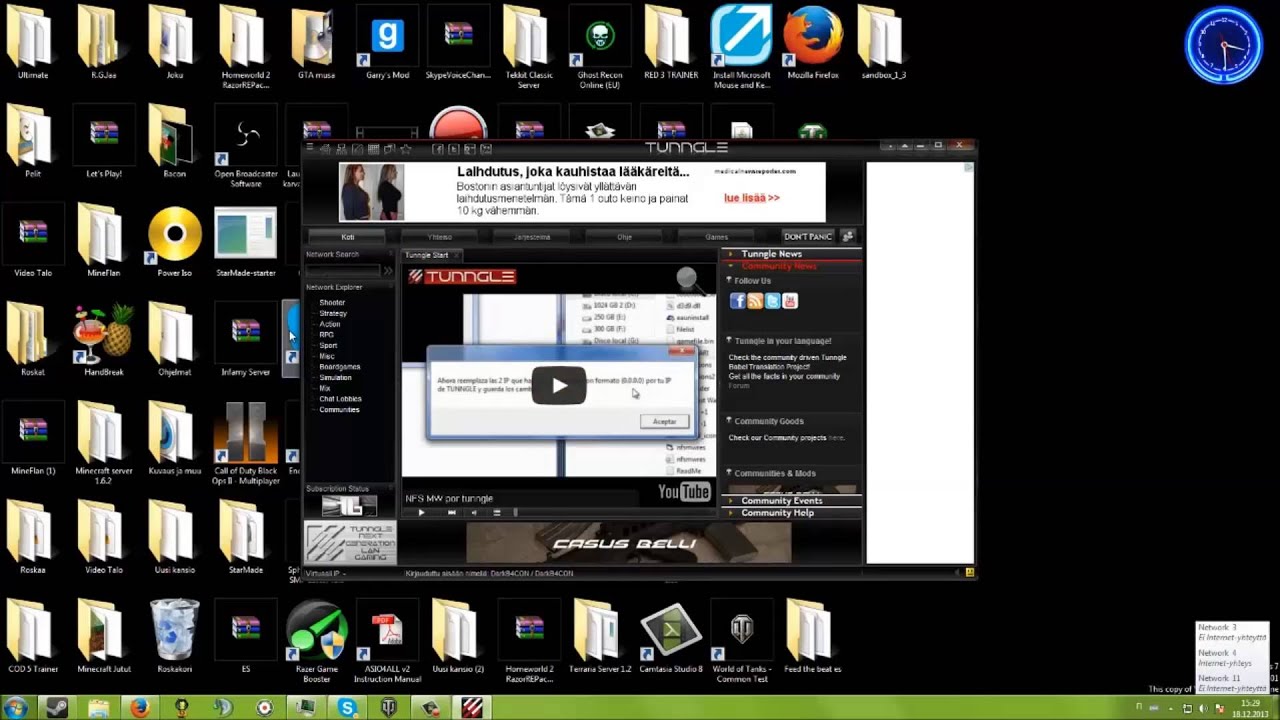Open the ASIOMALL v2 Instruction Manual PDF
Viewport: 1280px width, 720px height.
pyautogui.click(x=387, y=642)
